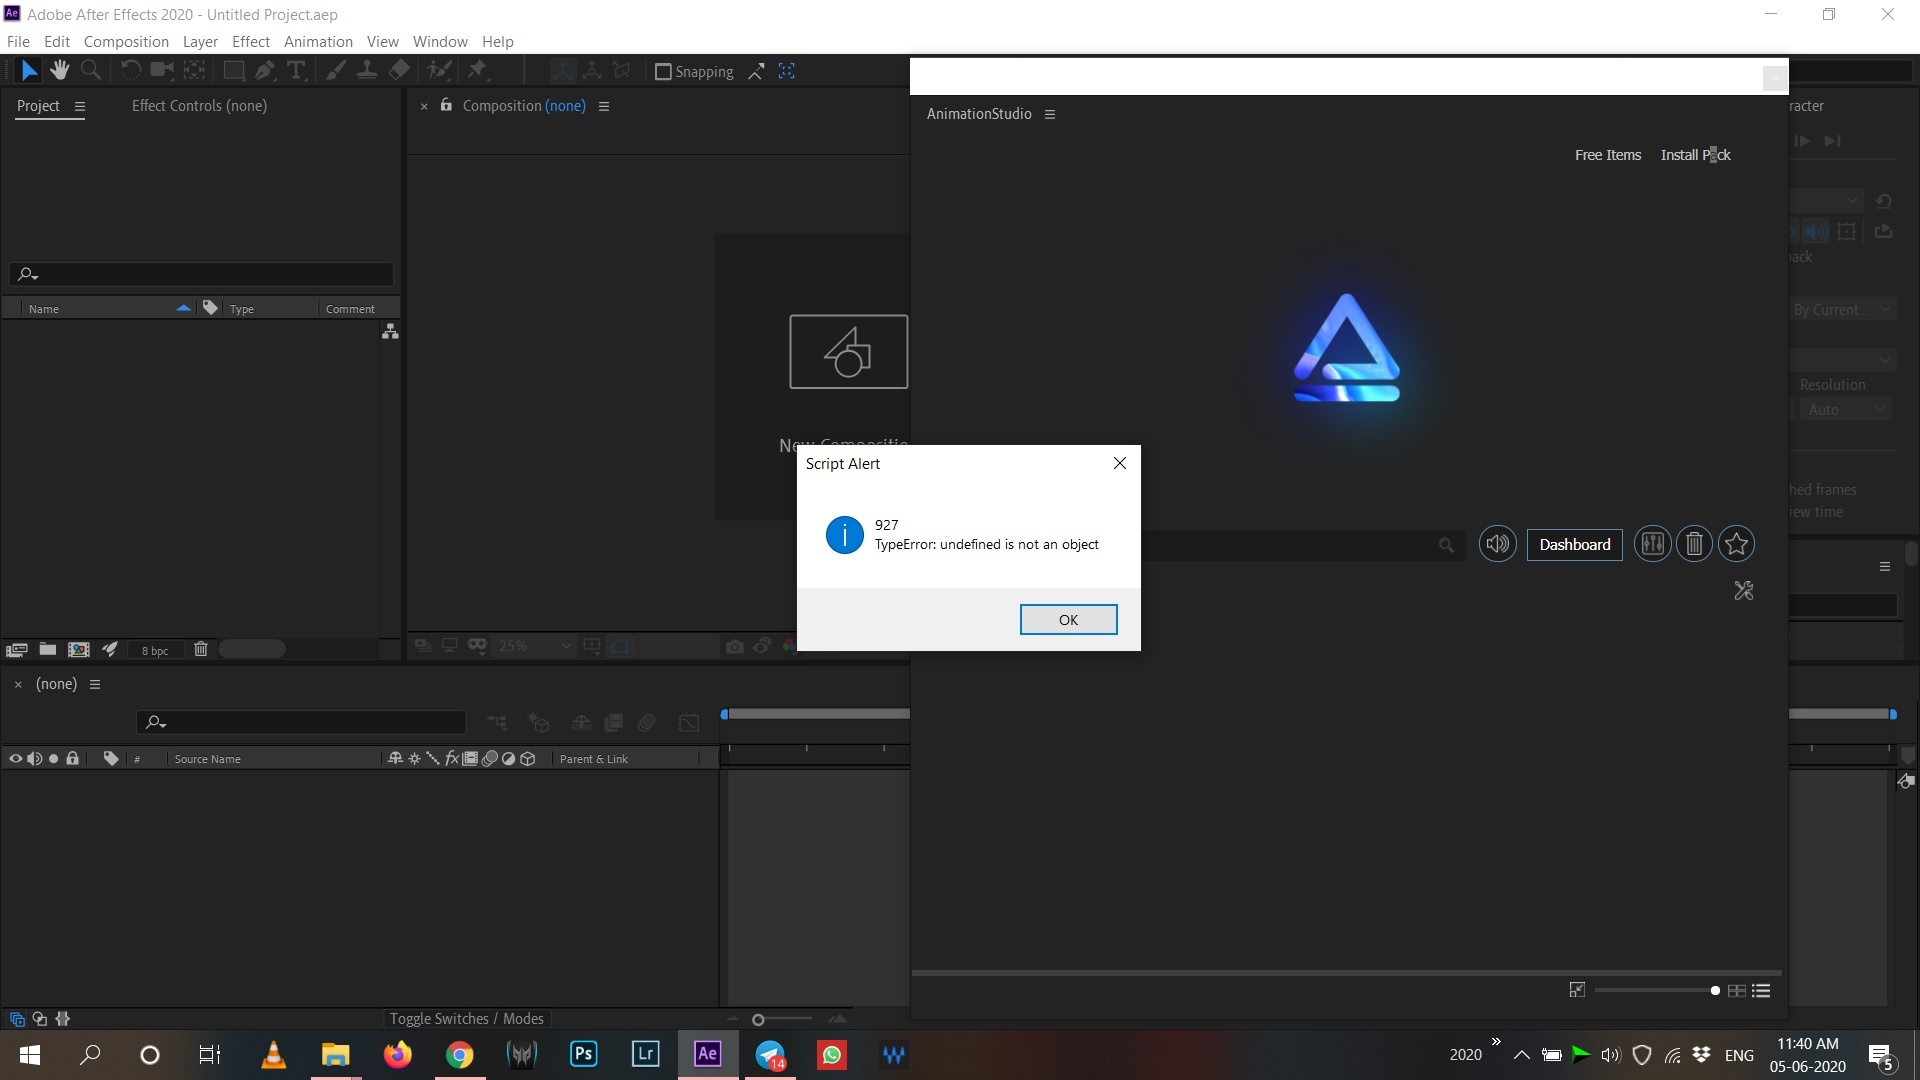This screenshot has height=1080, width=1920.
Task: Toggle Switches / Modes in timeline
Action: [466, 1018]
